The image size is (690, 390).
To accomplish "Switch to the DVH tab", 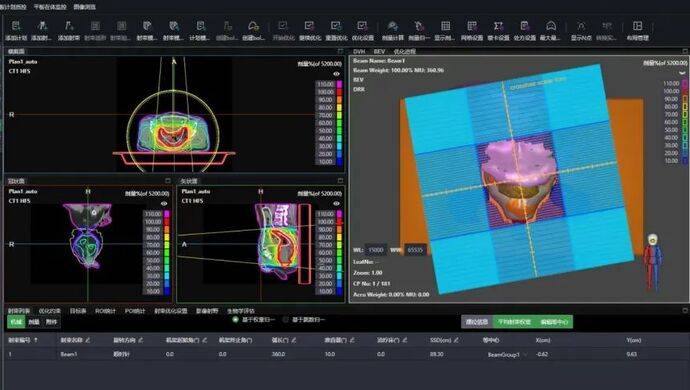I will 359,52.
